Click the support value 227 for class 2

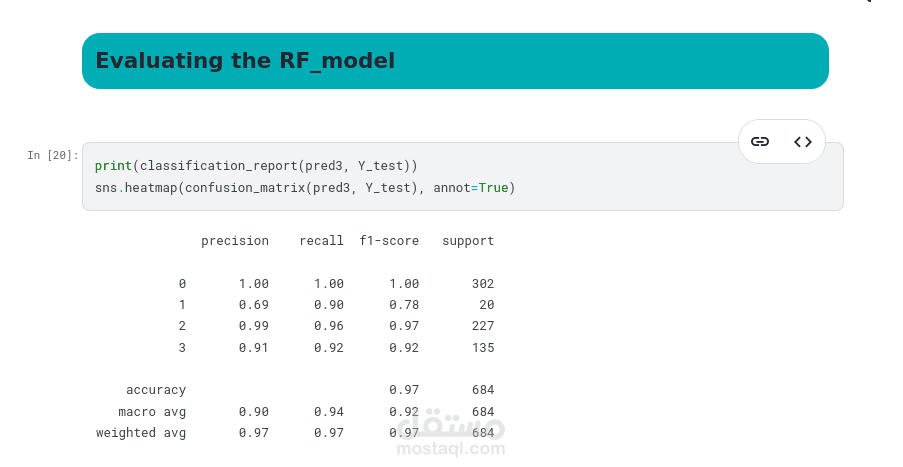click(x=483, y=326)
